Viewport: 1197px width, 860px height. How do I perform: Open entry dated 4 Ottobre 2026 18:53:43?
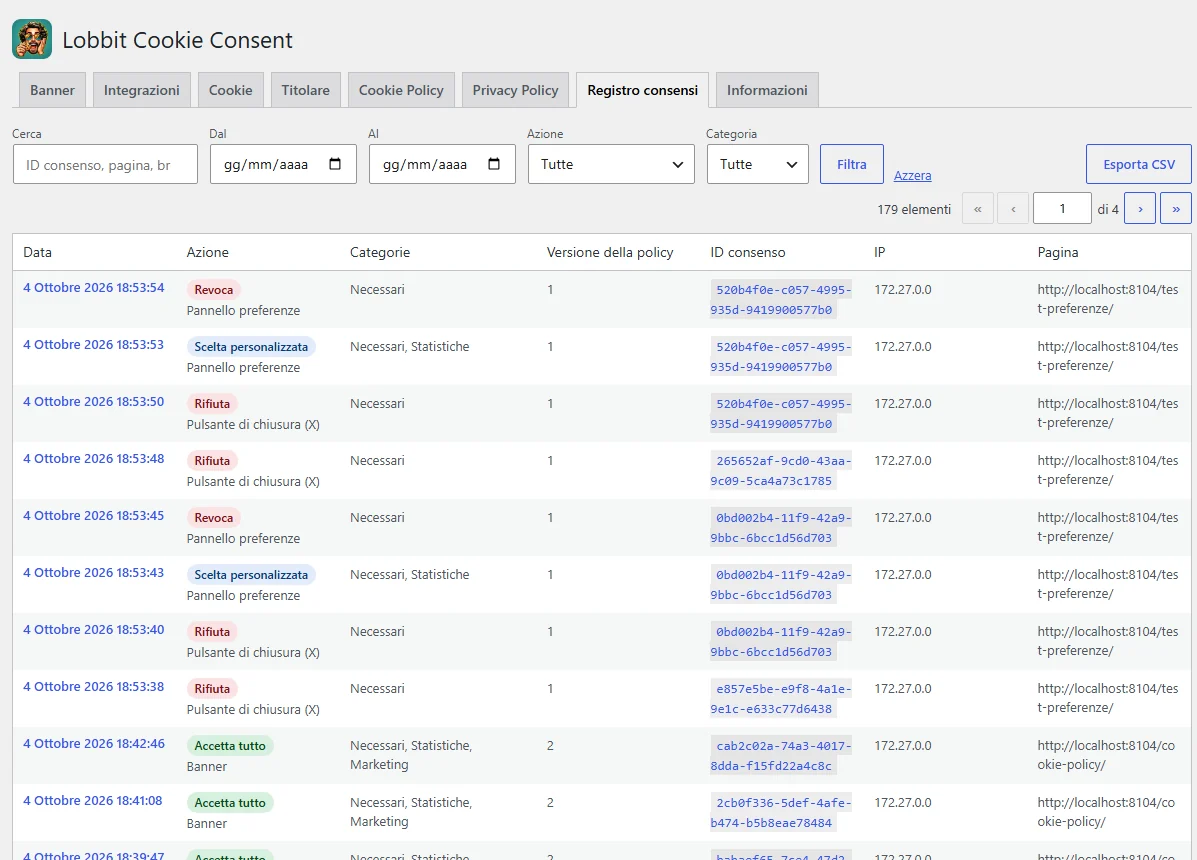(x=94, y=572)
